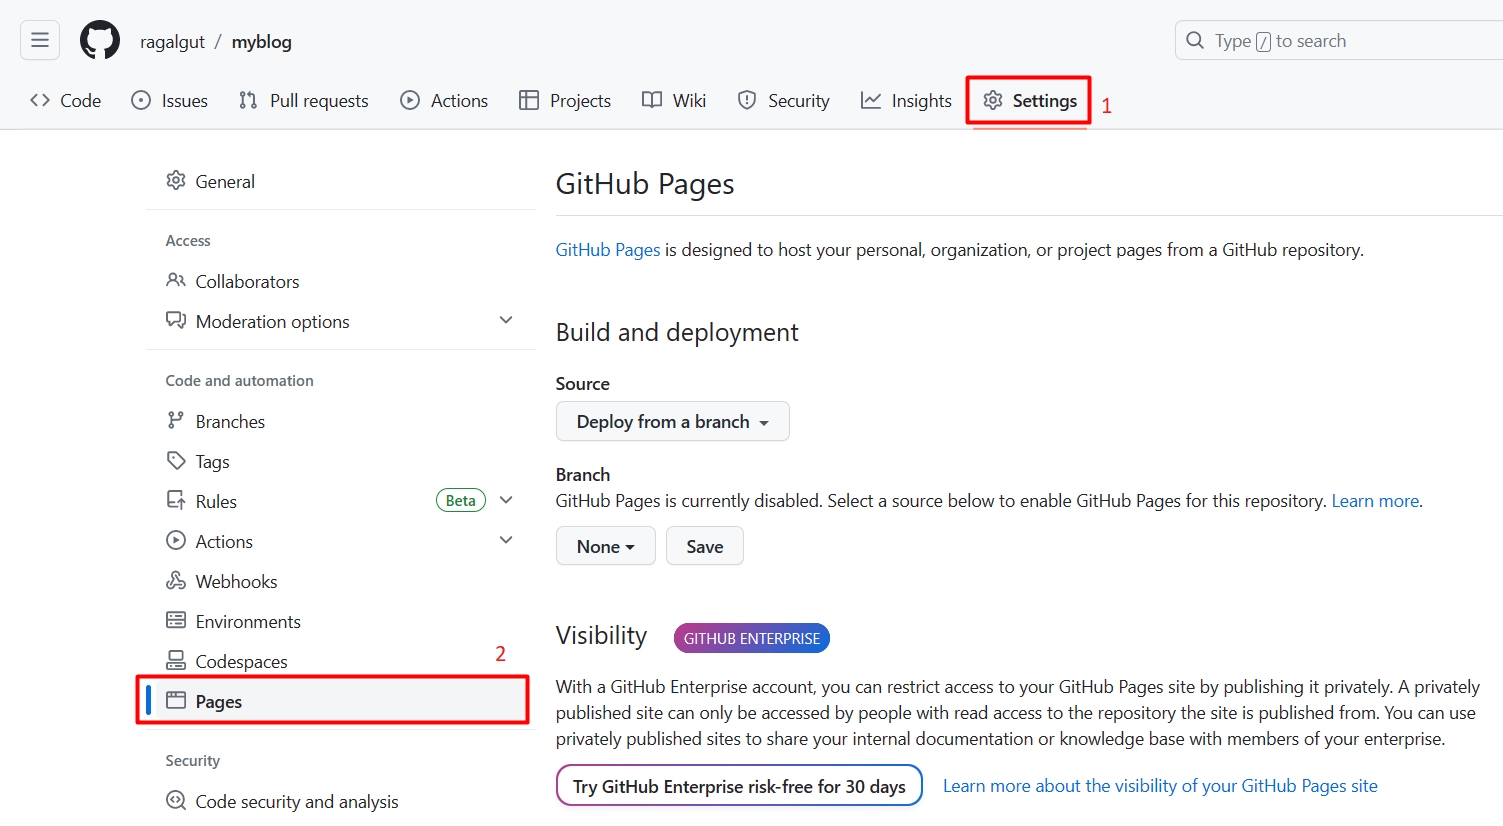This screenshot has width=1503, height=826.
Task: Click the Code security and analysis icon
Action: click(x=176, y=800)
